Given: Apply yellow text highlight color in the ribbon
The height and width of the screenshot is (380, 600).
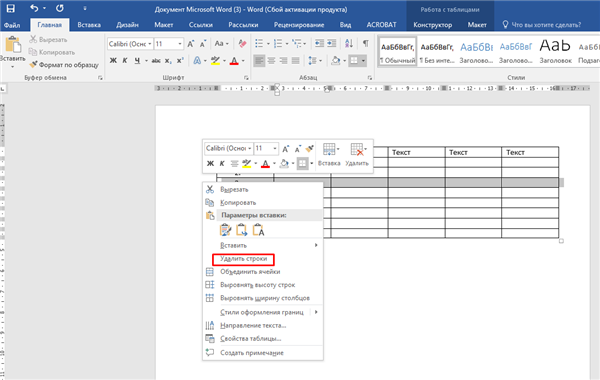Looking at the screenshot, I should click(215, 60).
